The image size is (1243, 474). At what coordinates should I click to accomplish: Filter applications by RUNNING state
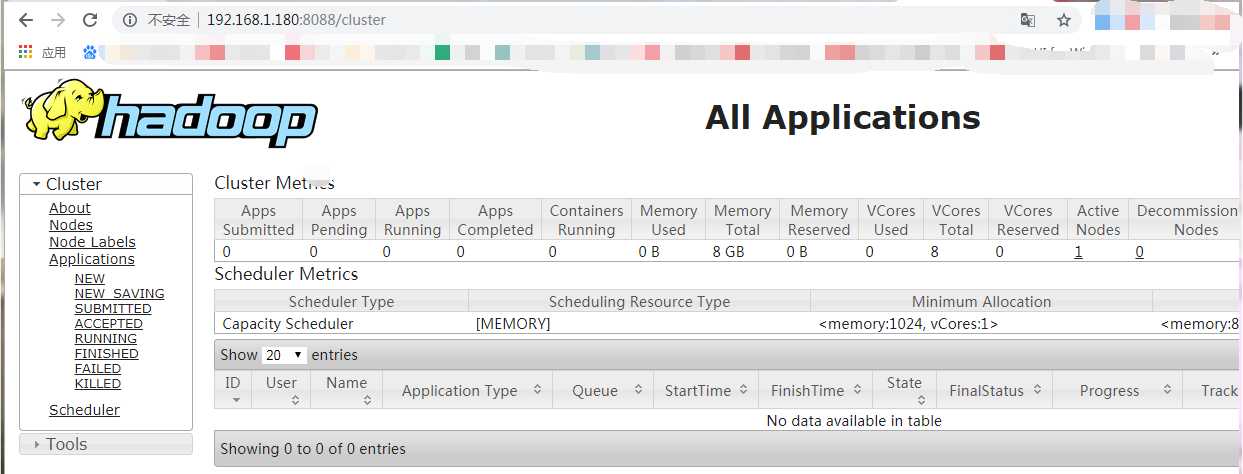coord(106,339)
